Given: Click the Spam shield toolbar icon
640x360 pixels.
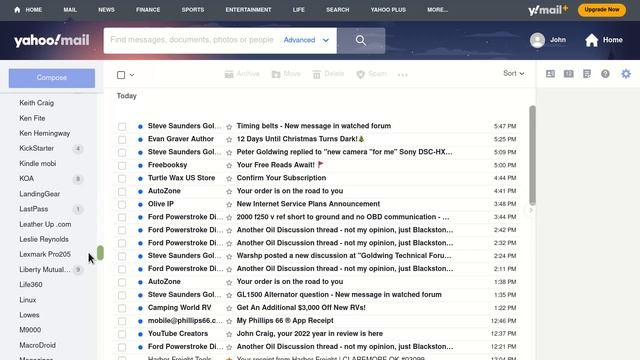Looking at the screenshot, I should click(360, 74).
